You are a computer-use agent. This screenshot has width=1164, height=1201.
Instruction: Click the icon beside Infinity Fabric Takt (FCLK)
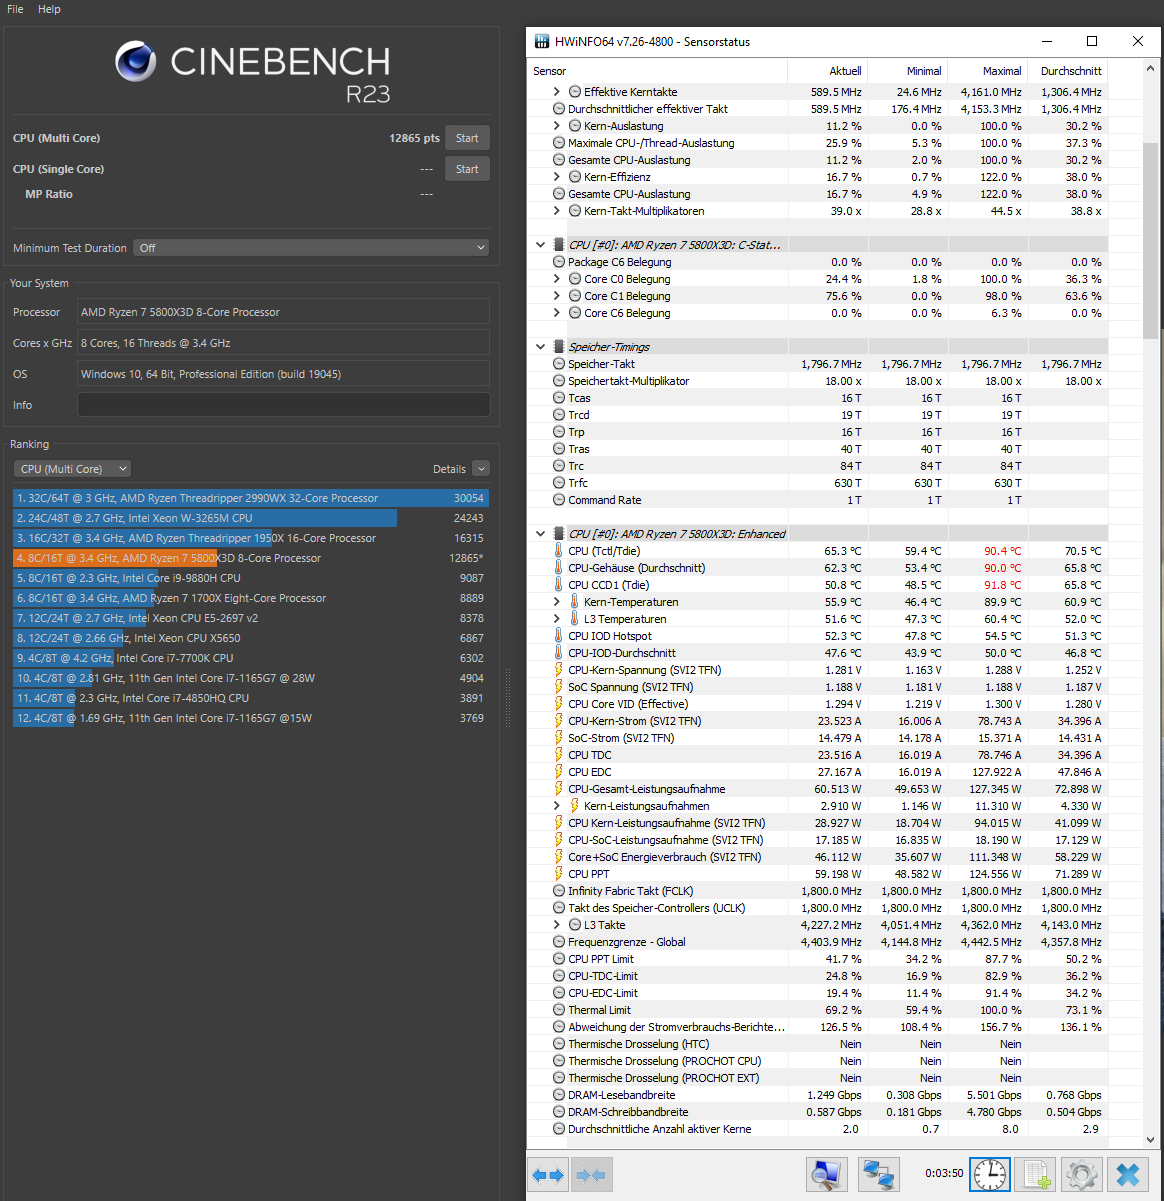coord(559,891)
